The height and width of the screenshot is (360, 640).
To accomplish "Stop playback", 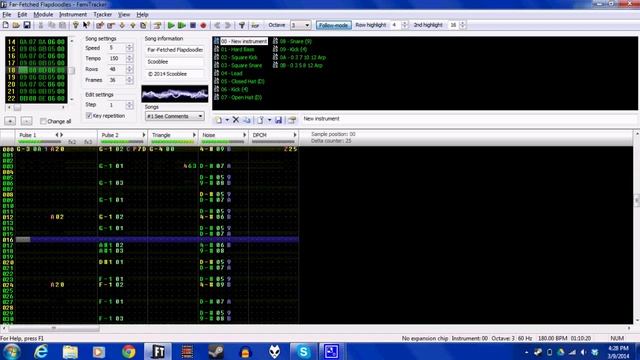I will coord(193,25).
